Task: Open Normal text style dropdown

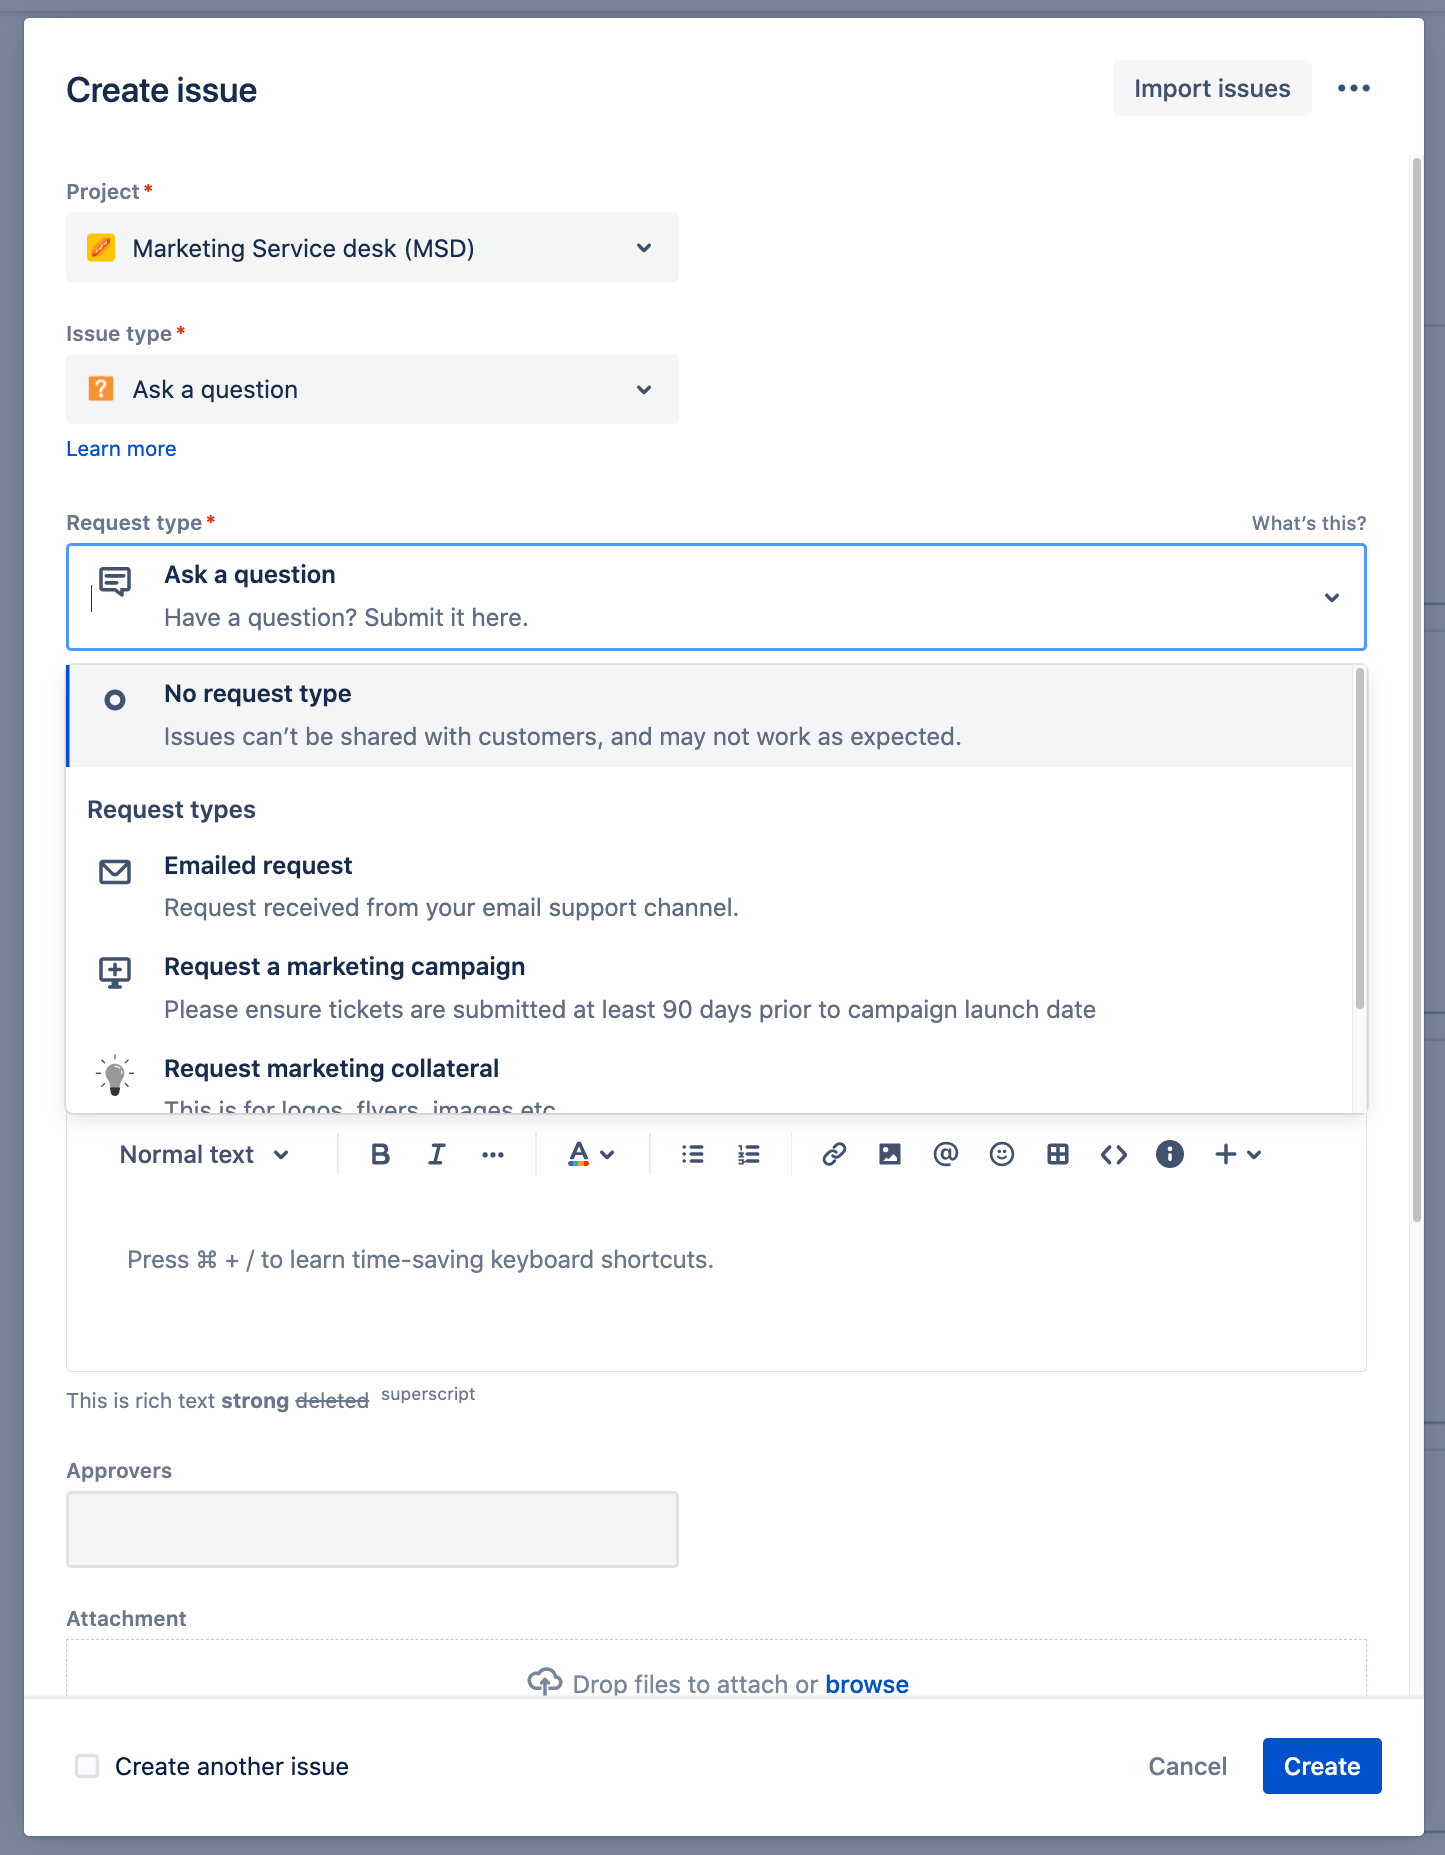Action: [205, 1154]
